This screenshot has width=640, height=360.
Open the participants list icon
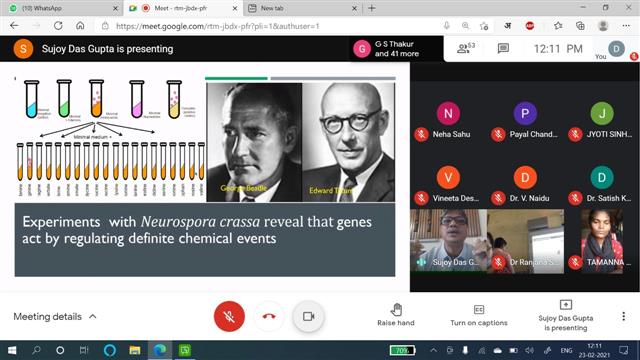click(x=466, y=48)
